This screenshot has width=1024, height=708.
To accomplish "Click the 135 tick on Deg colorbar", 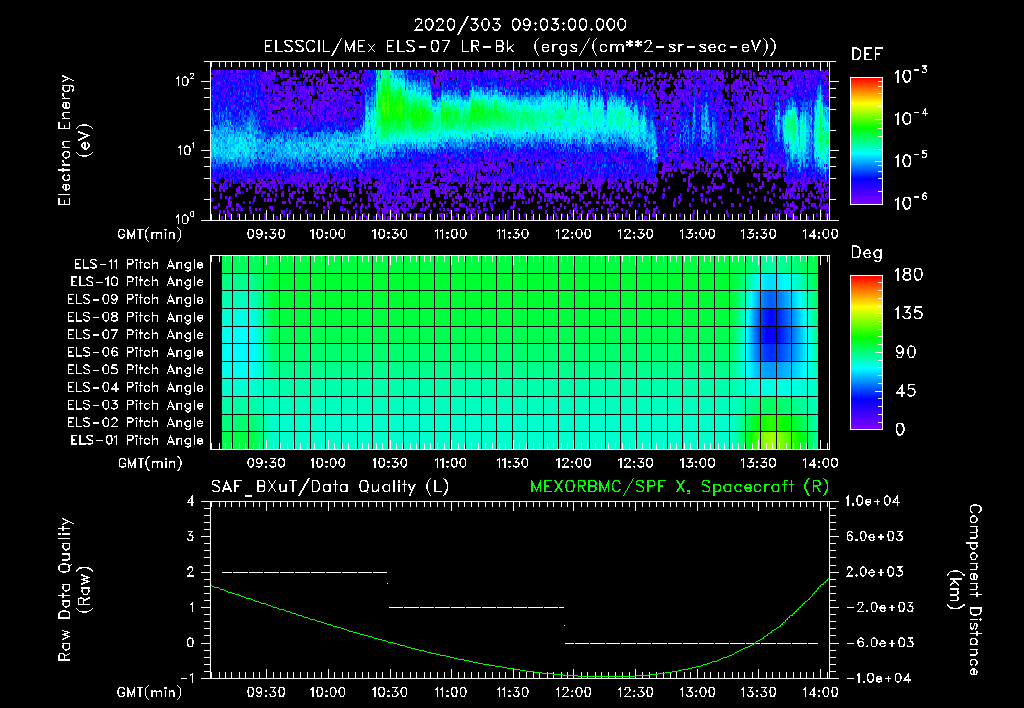I will (x=908, y=314).
